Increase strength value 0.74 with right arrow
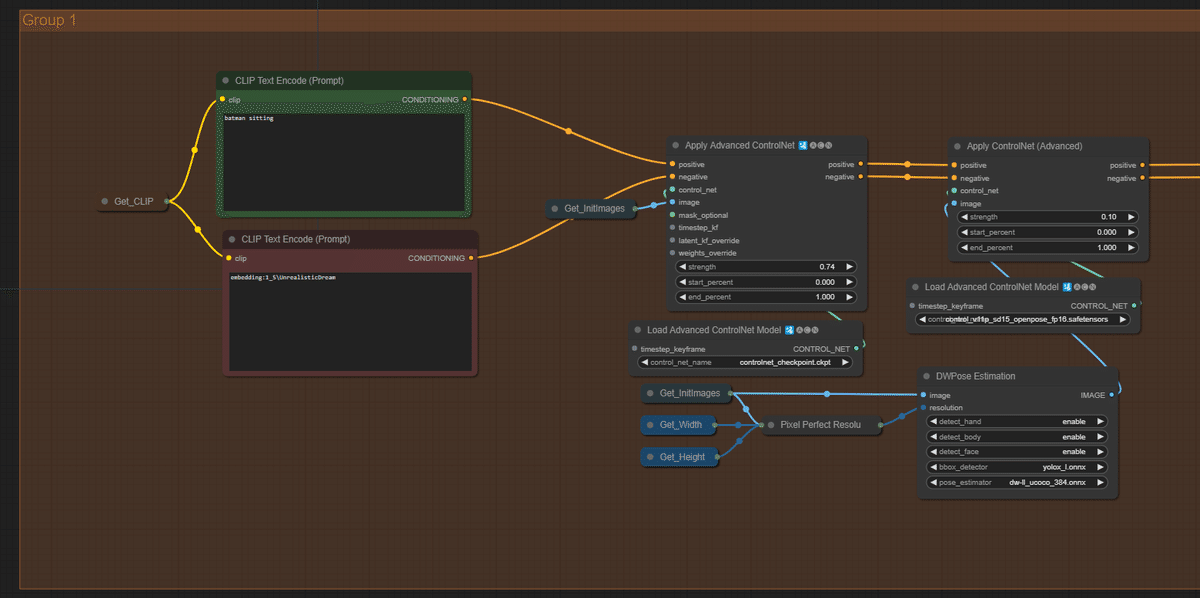The height and width of the screenshot is (598, 1200). 849,267
